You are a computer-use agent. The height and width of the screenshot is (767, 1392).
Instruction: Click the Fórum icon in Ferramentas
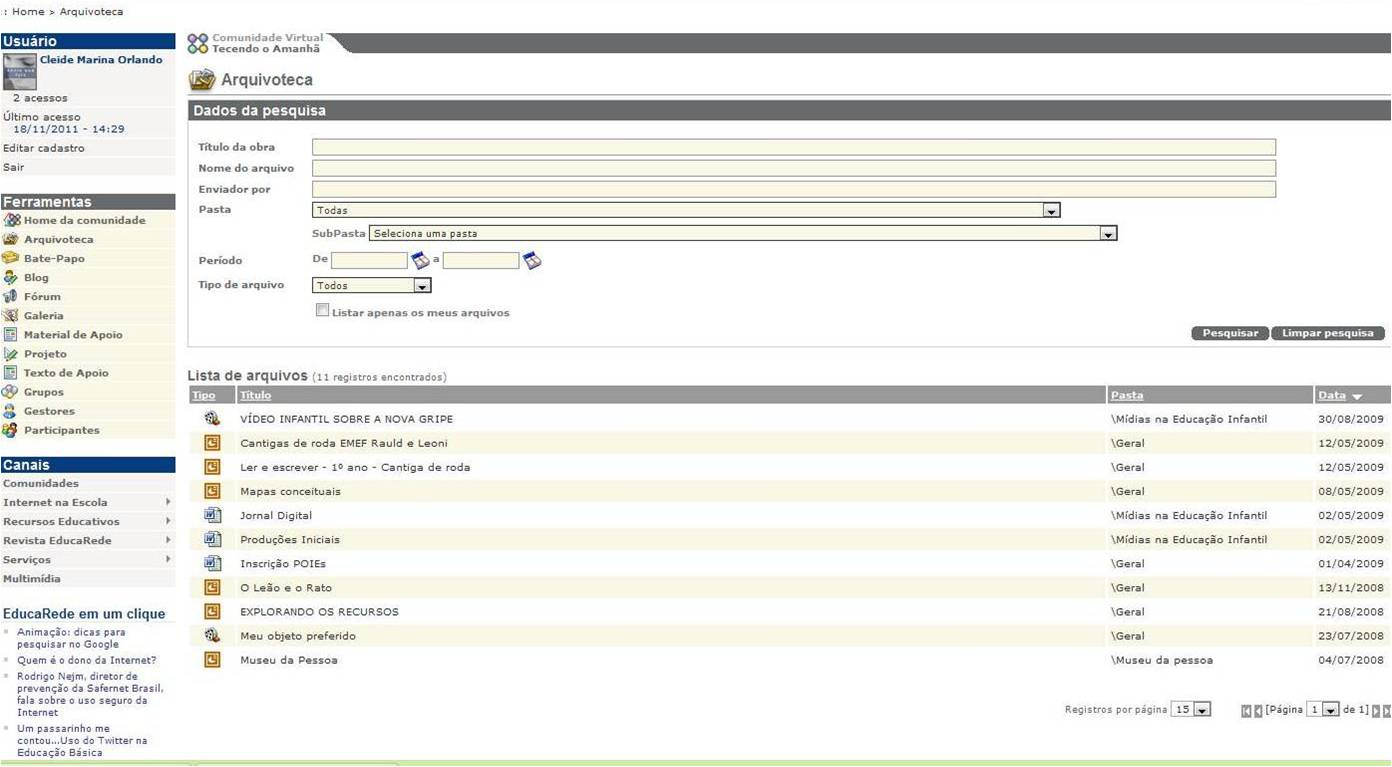11,297
